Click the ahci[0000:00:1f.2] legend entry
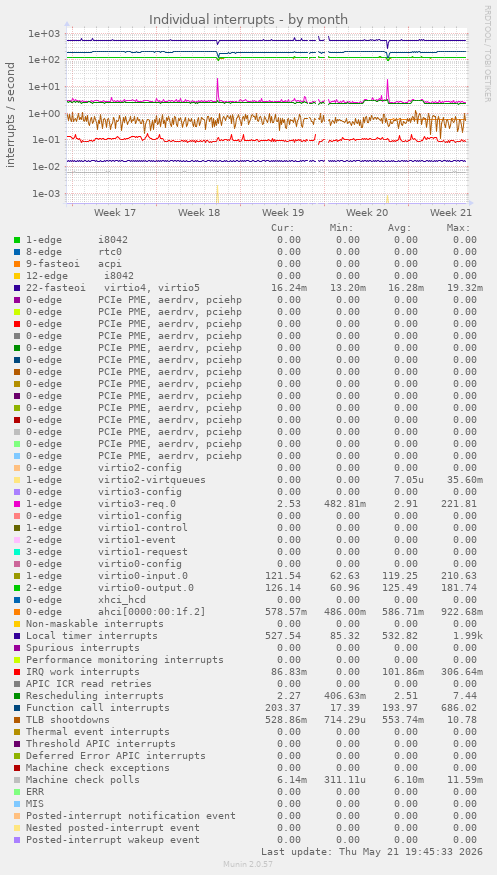 115,612
